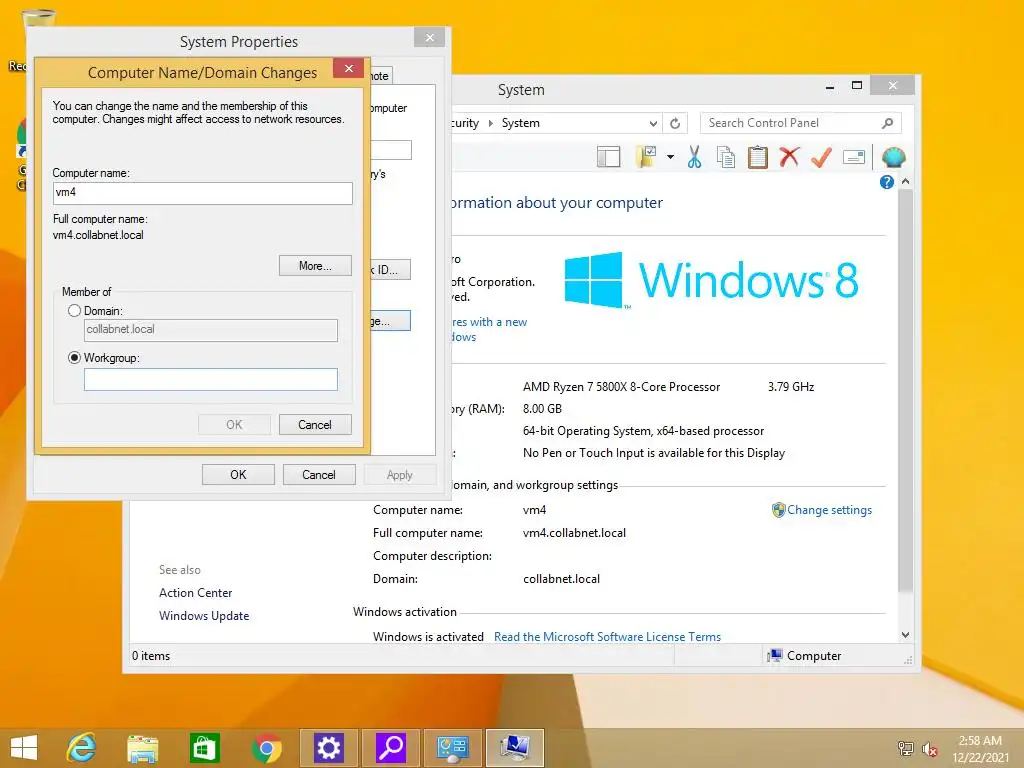Click the collabnet.local Domain value in System window
1024x768 pixels.
pyautogui.click(x=561, y=579)
